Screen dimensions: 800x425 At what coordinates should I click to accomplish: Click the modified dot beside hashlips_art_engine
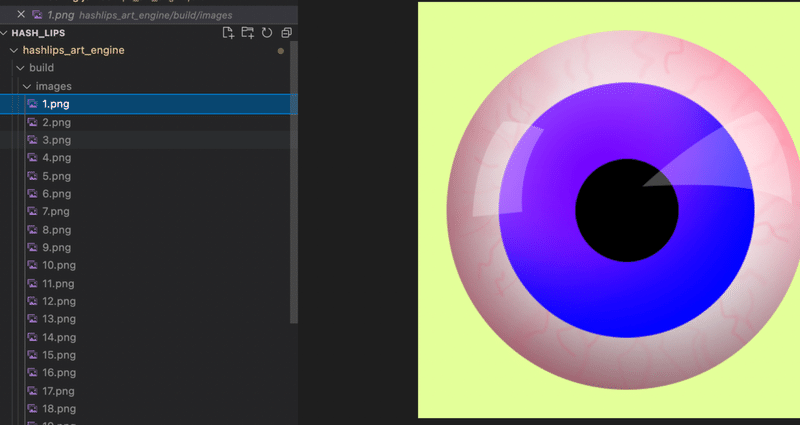click(281, 51)
